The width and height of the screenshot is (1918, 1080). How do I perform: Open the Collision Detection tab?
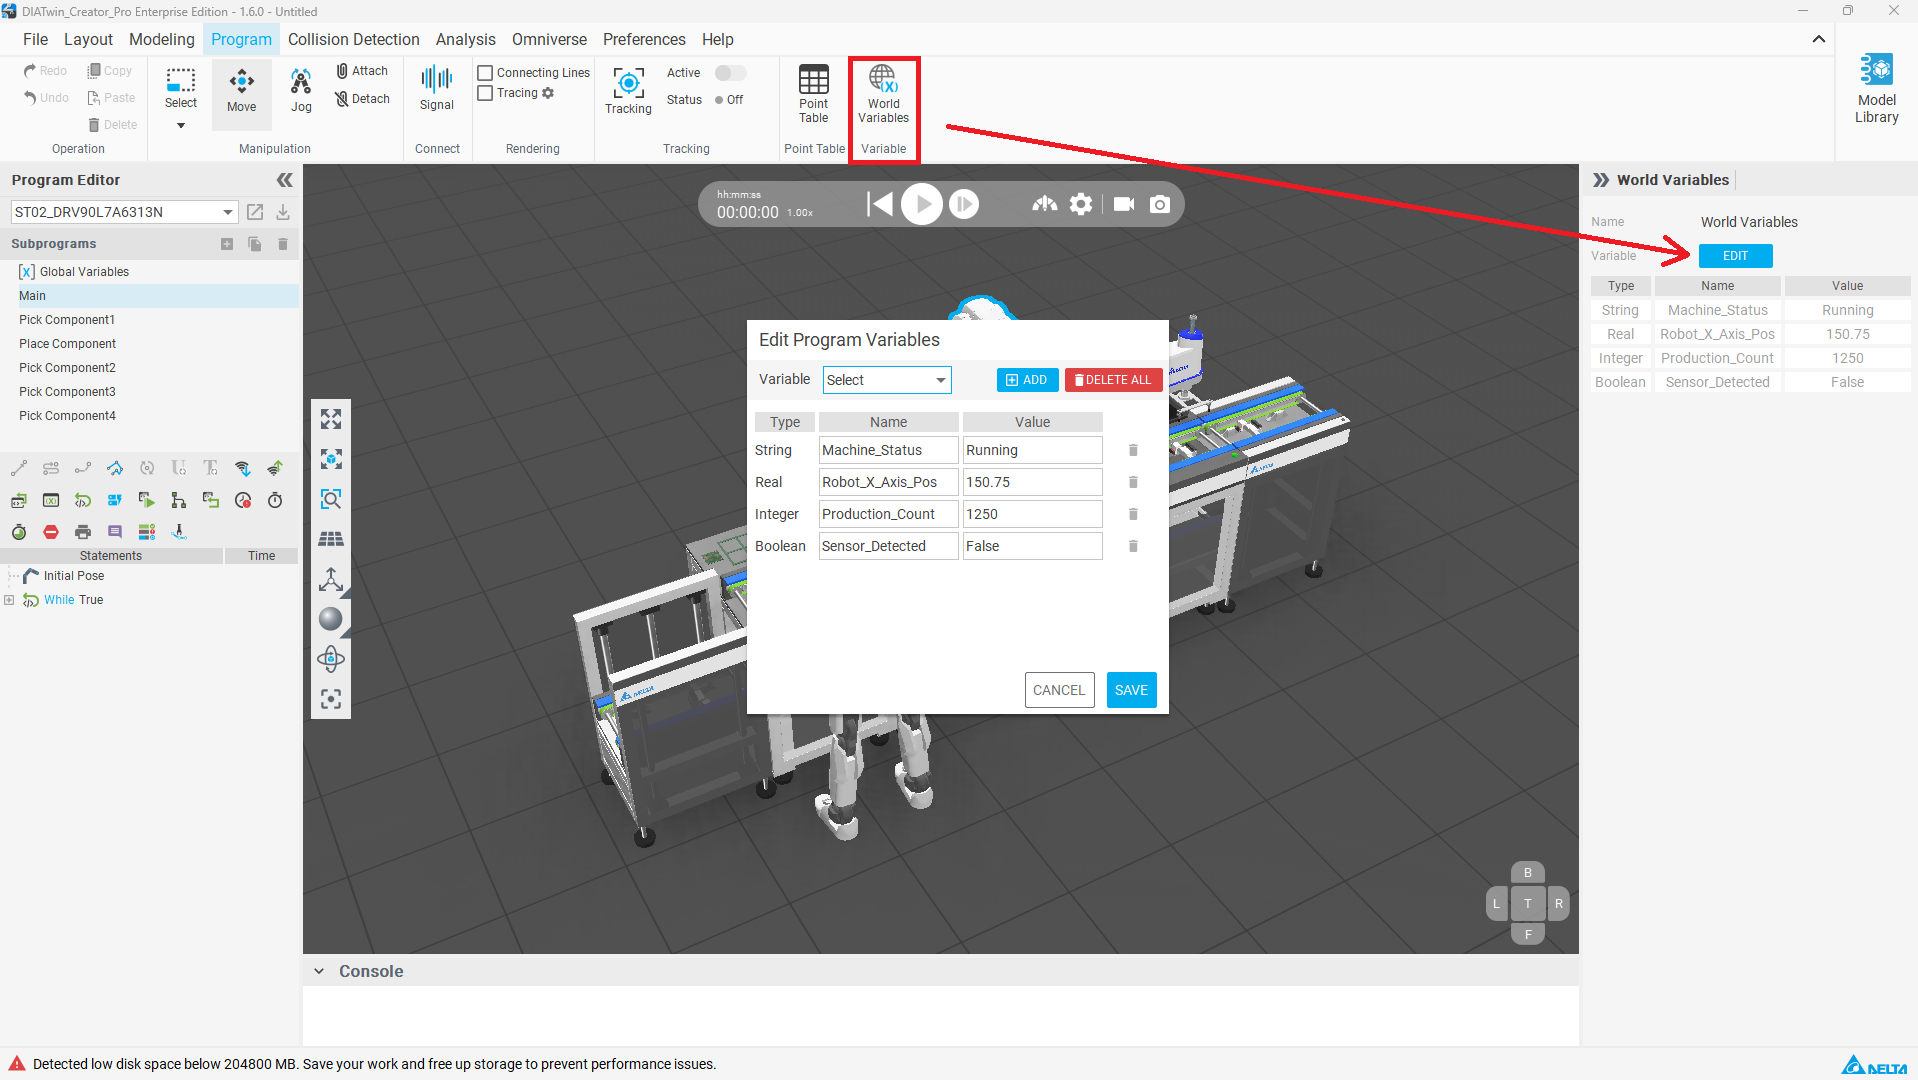coord(354,39)
